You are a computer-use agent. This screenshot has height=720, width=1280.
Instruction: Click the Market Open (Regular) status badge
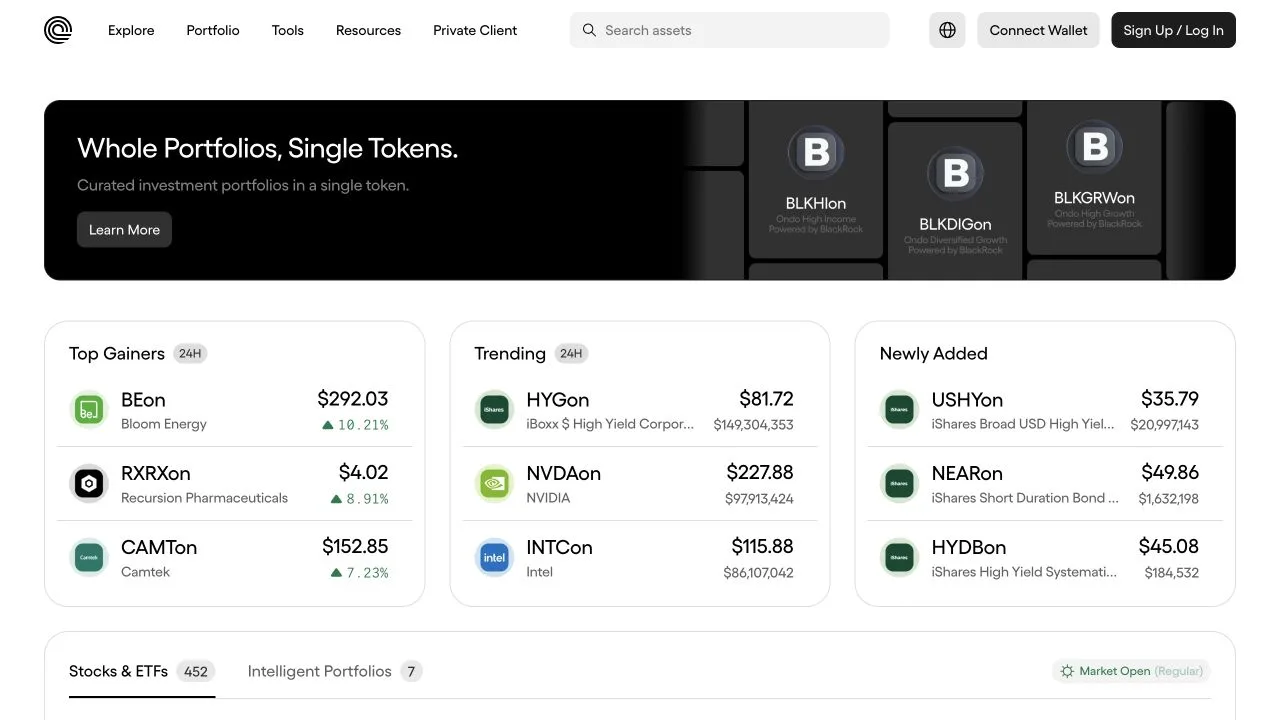(x=1131, y=671)
